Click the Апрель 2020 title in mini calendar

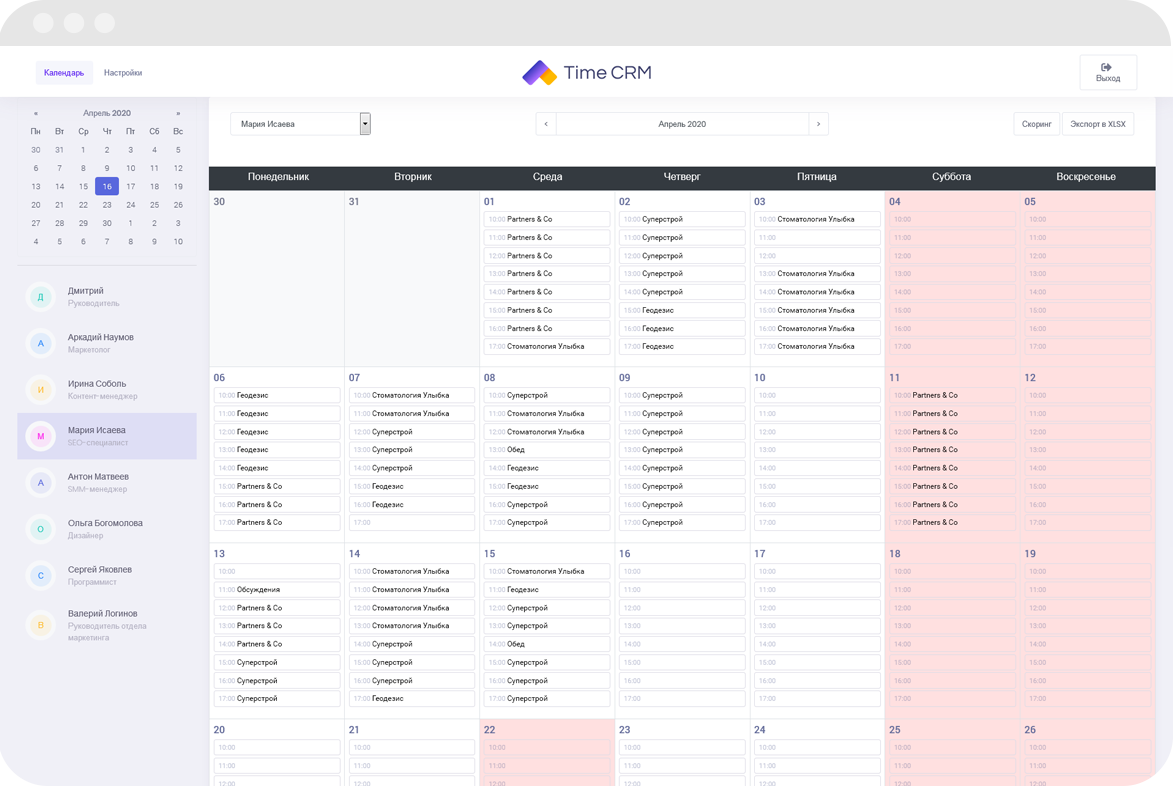(x=107, y=114)
